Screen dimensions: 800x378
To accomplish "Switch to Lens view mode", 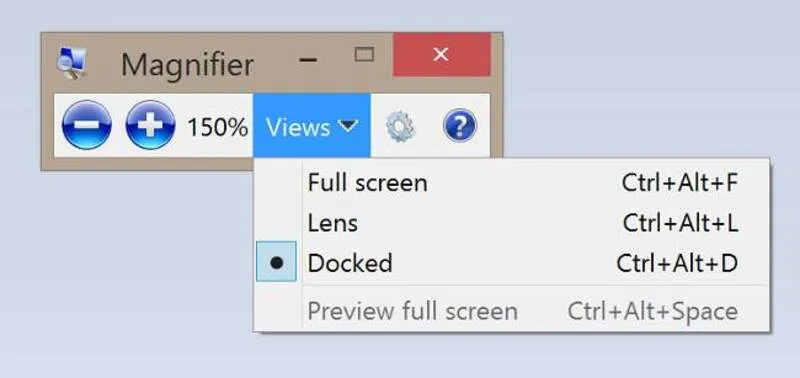I will [512, 223].
